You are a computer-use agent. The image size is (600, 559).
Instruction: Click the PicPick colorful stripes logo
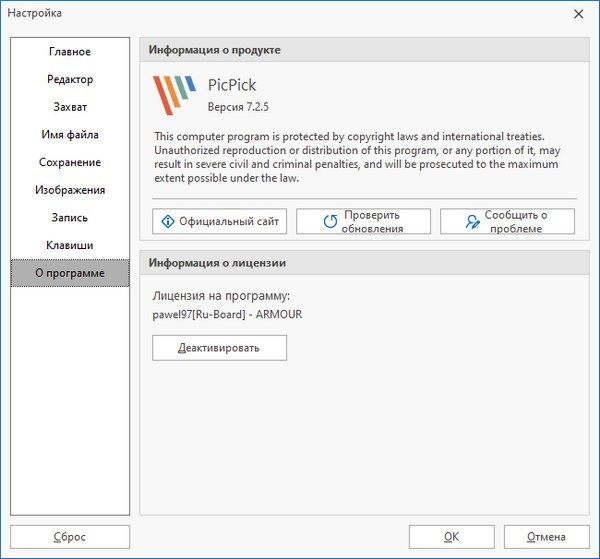(x=174, y=94)
